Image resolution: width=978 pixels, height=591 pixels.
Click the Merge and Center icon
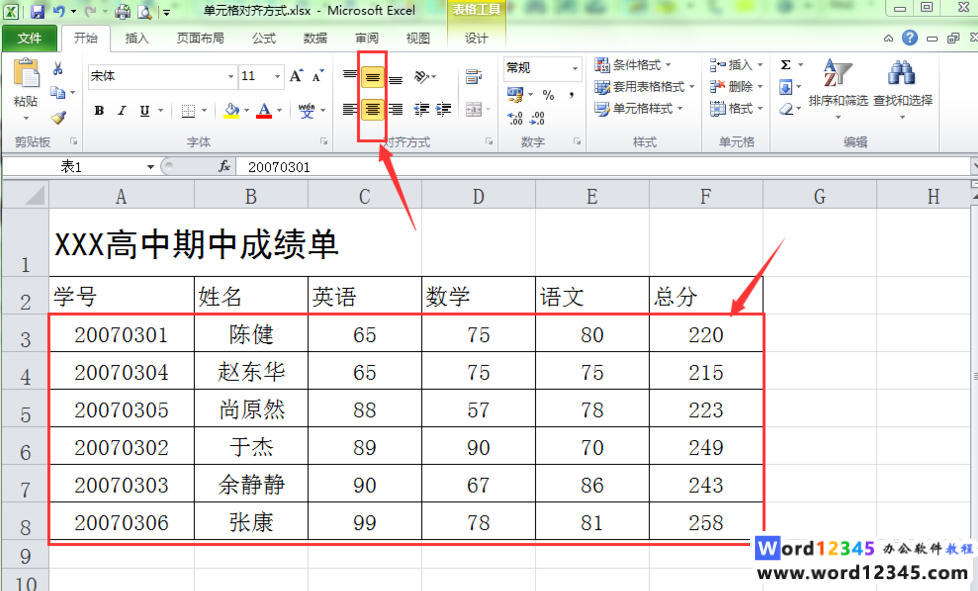coord(474,110)
